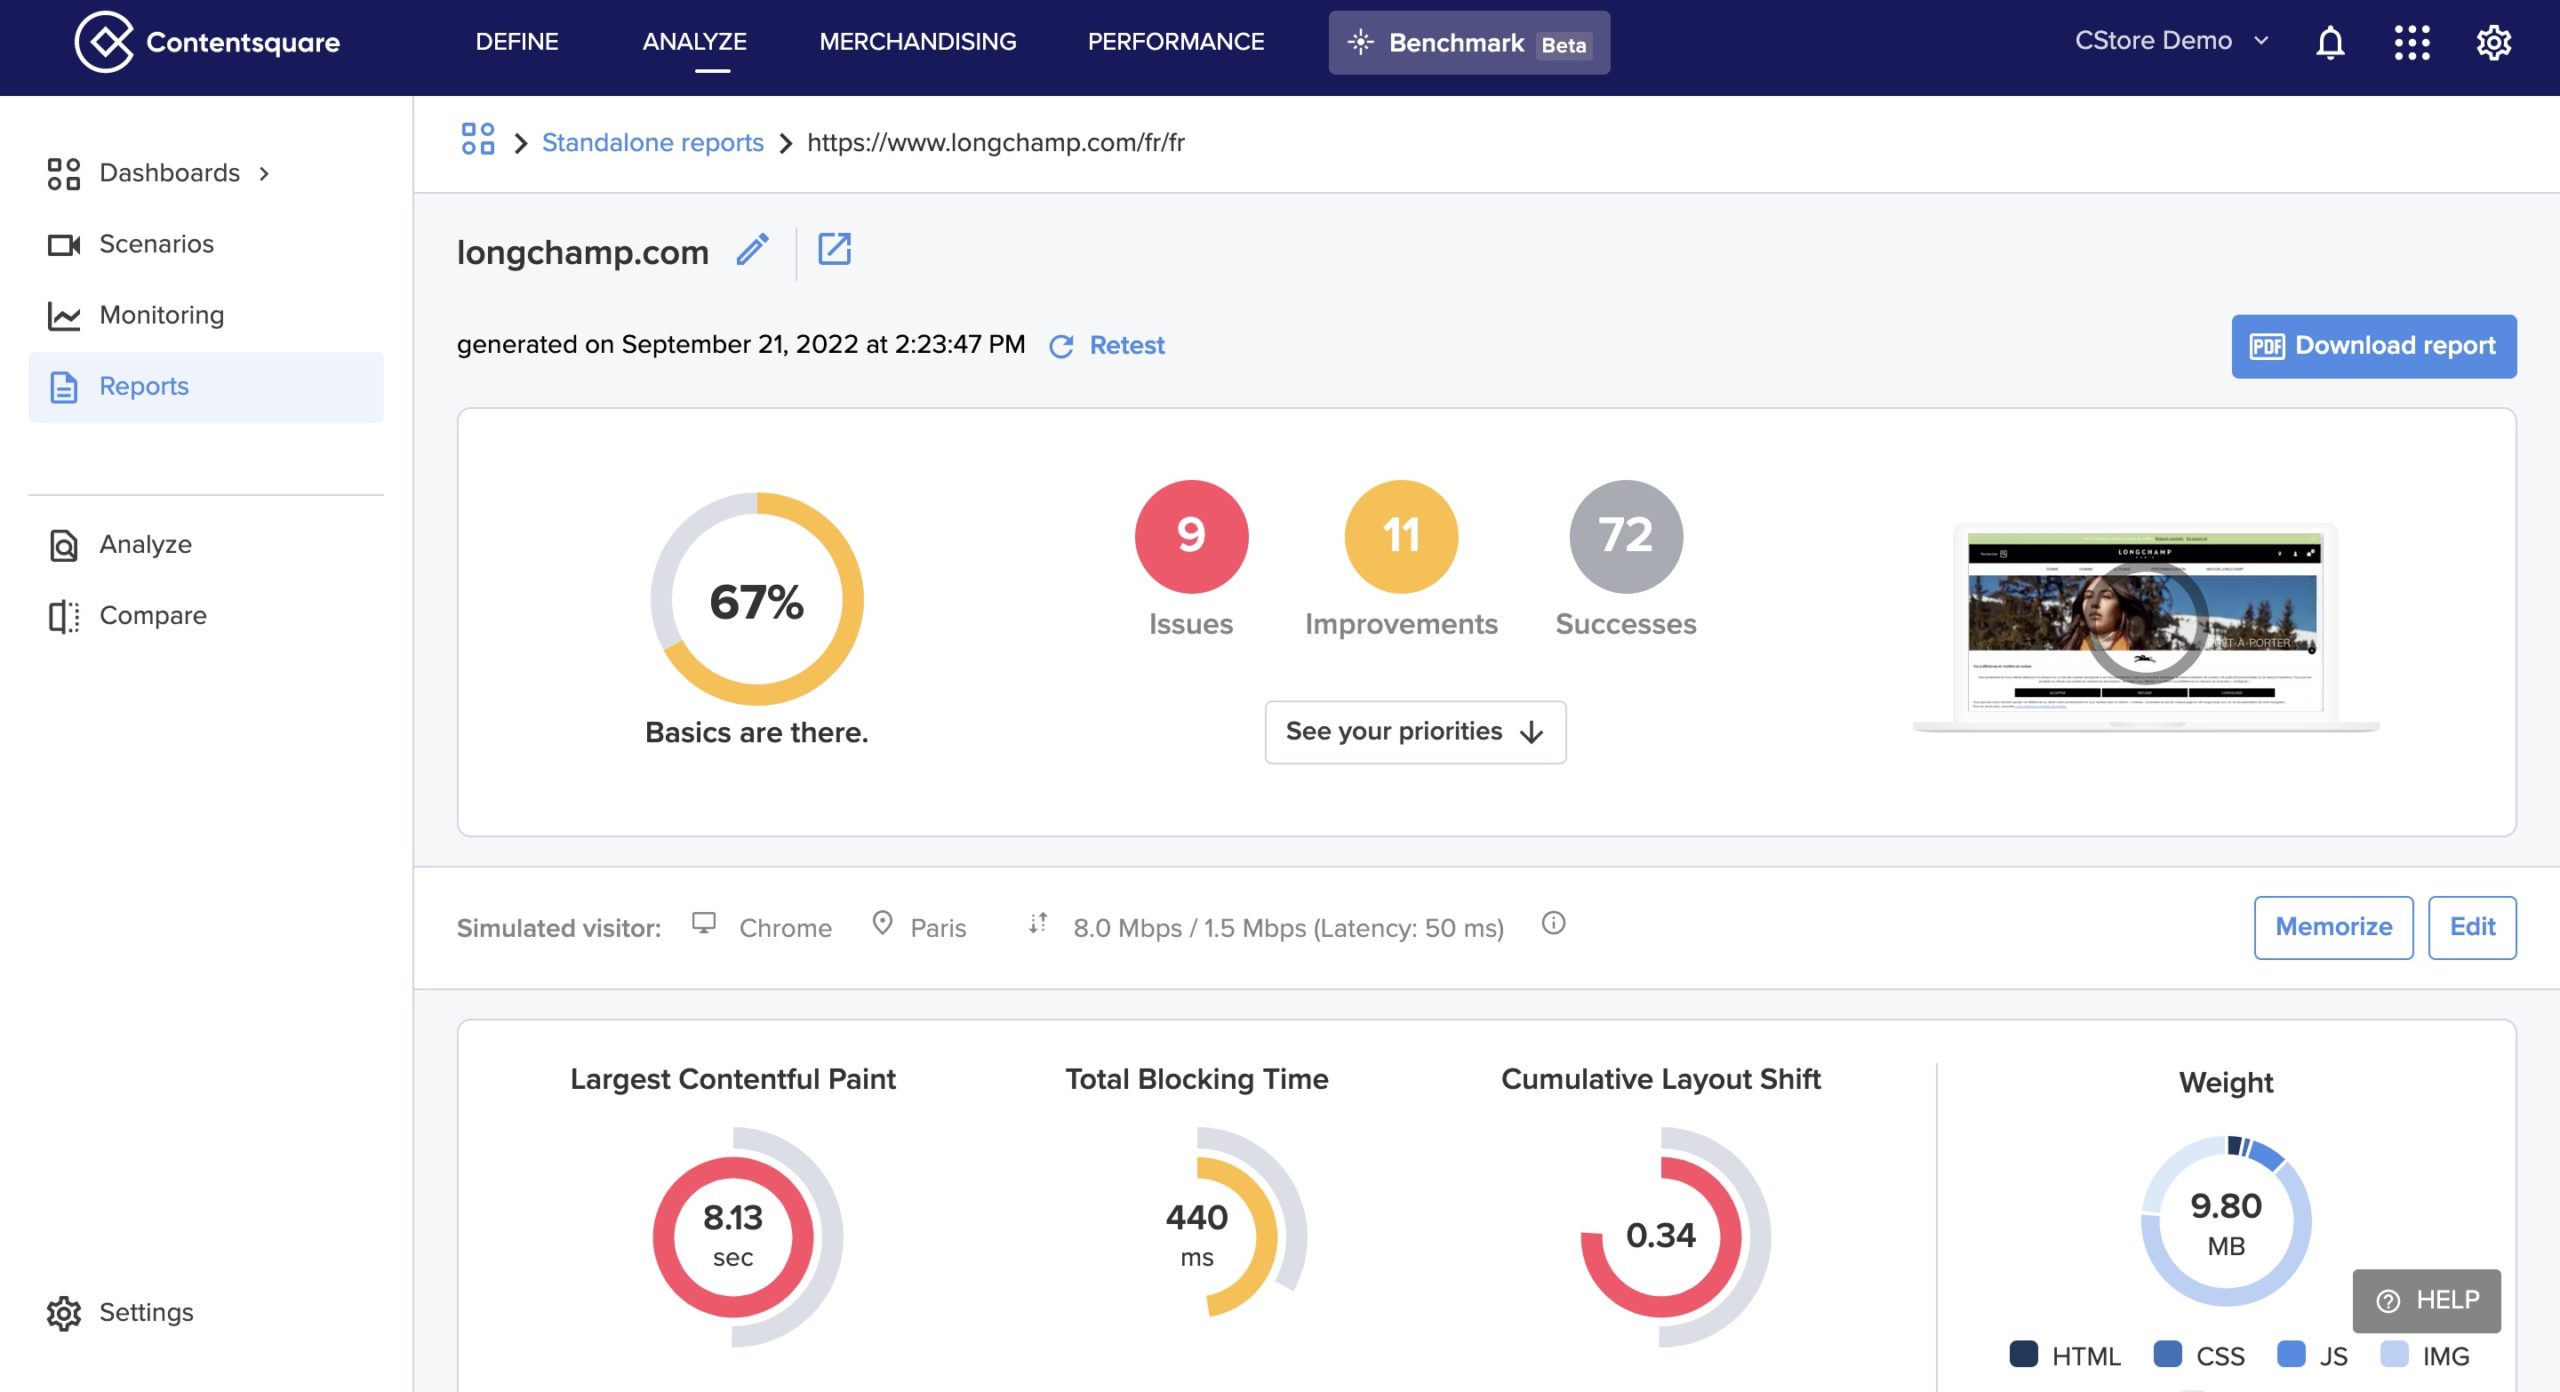The width and height of the screenshot is (2560, 1392).
Task: Open the Benchmark Beta tab
Action: pos(1469,42)
